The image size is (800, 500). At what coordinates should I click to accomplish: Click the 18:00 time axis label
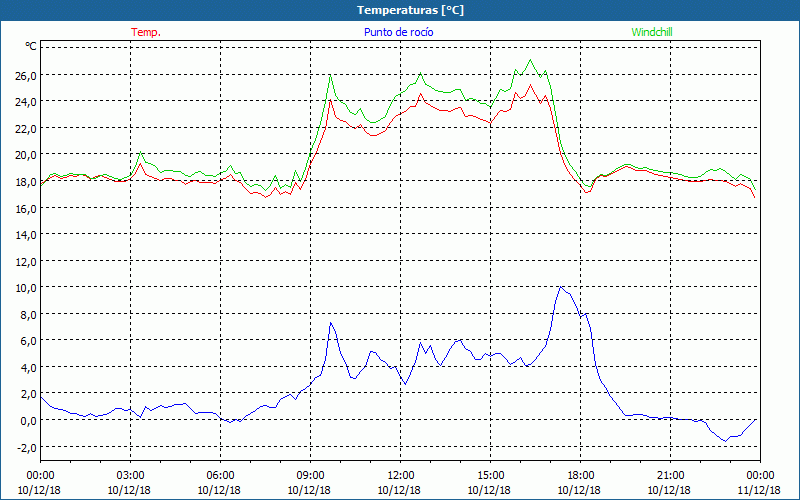580,476
